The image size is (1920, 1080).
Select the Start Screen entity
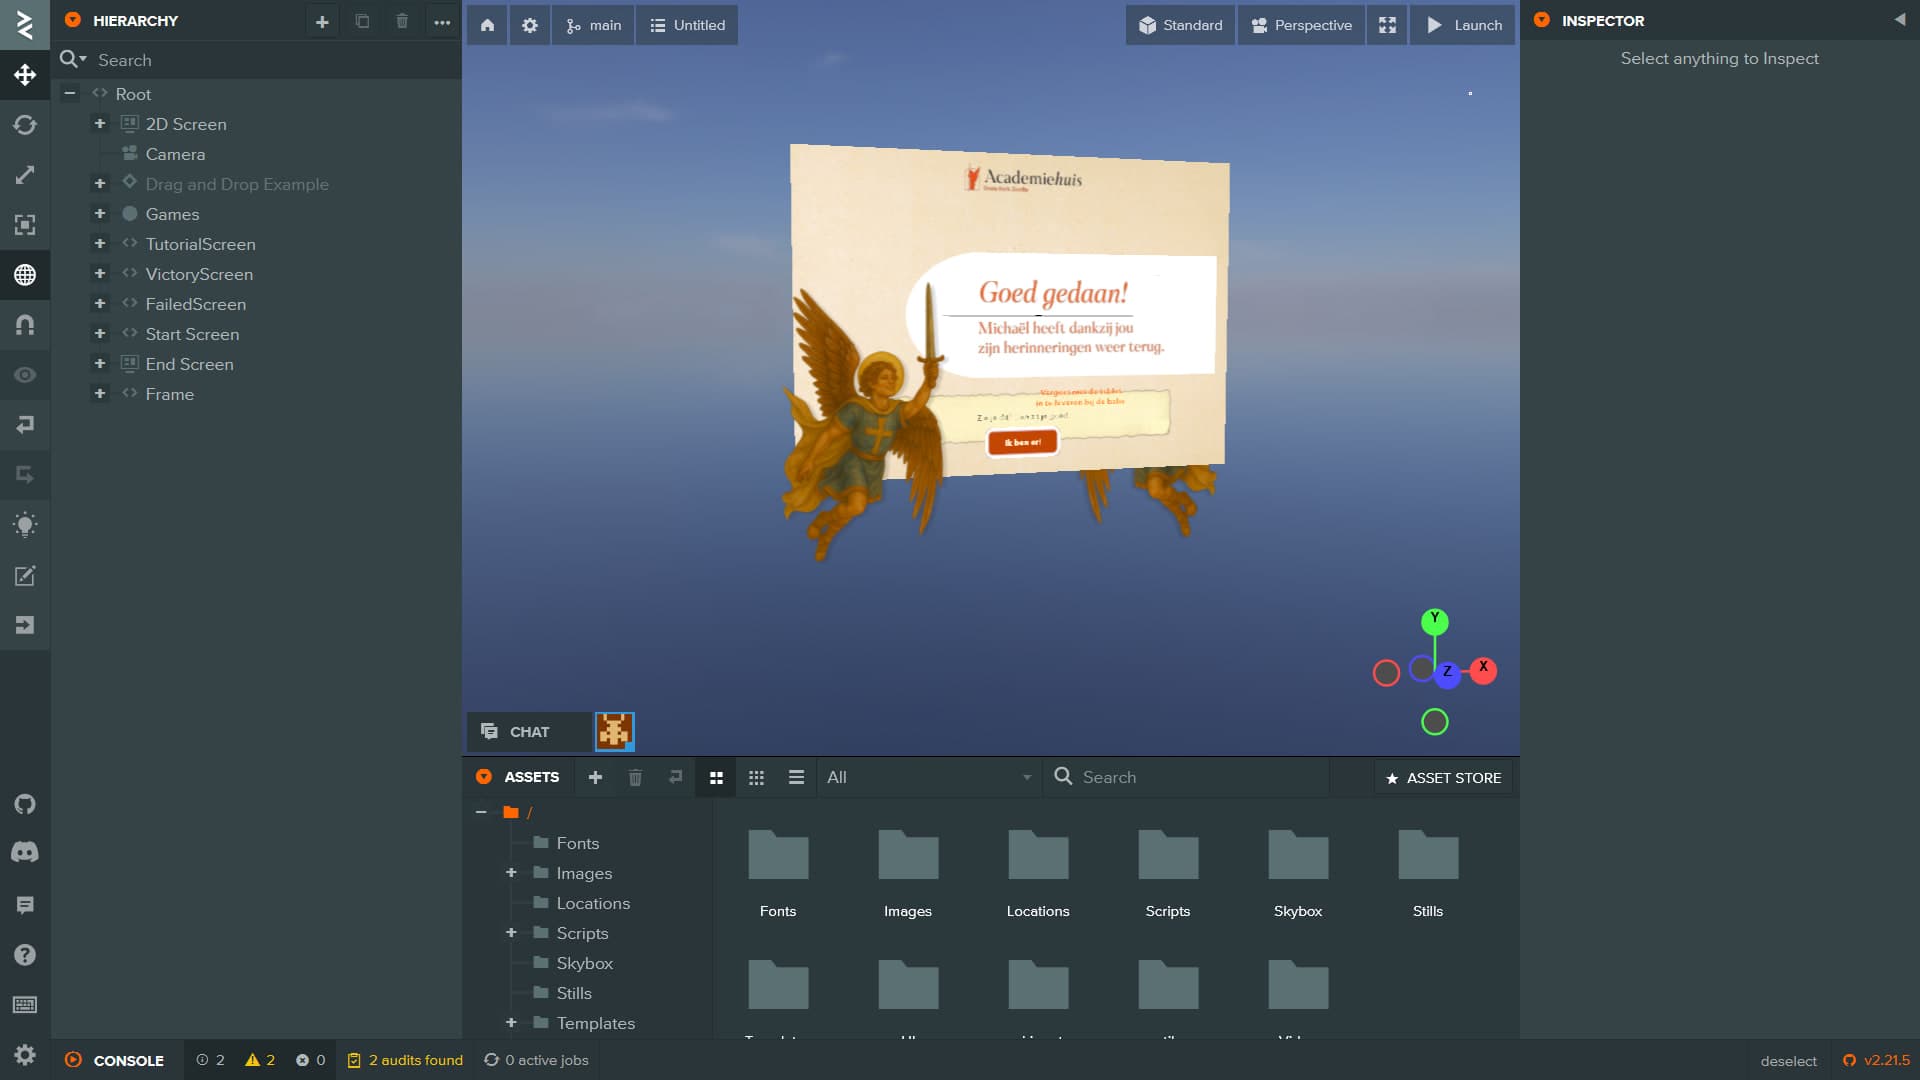click(192, 334)
